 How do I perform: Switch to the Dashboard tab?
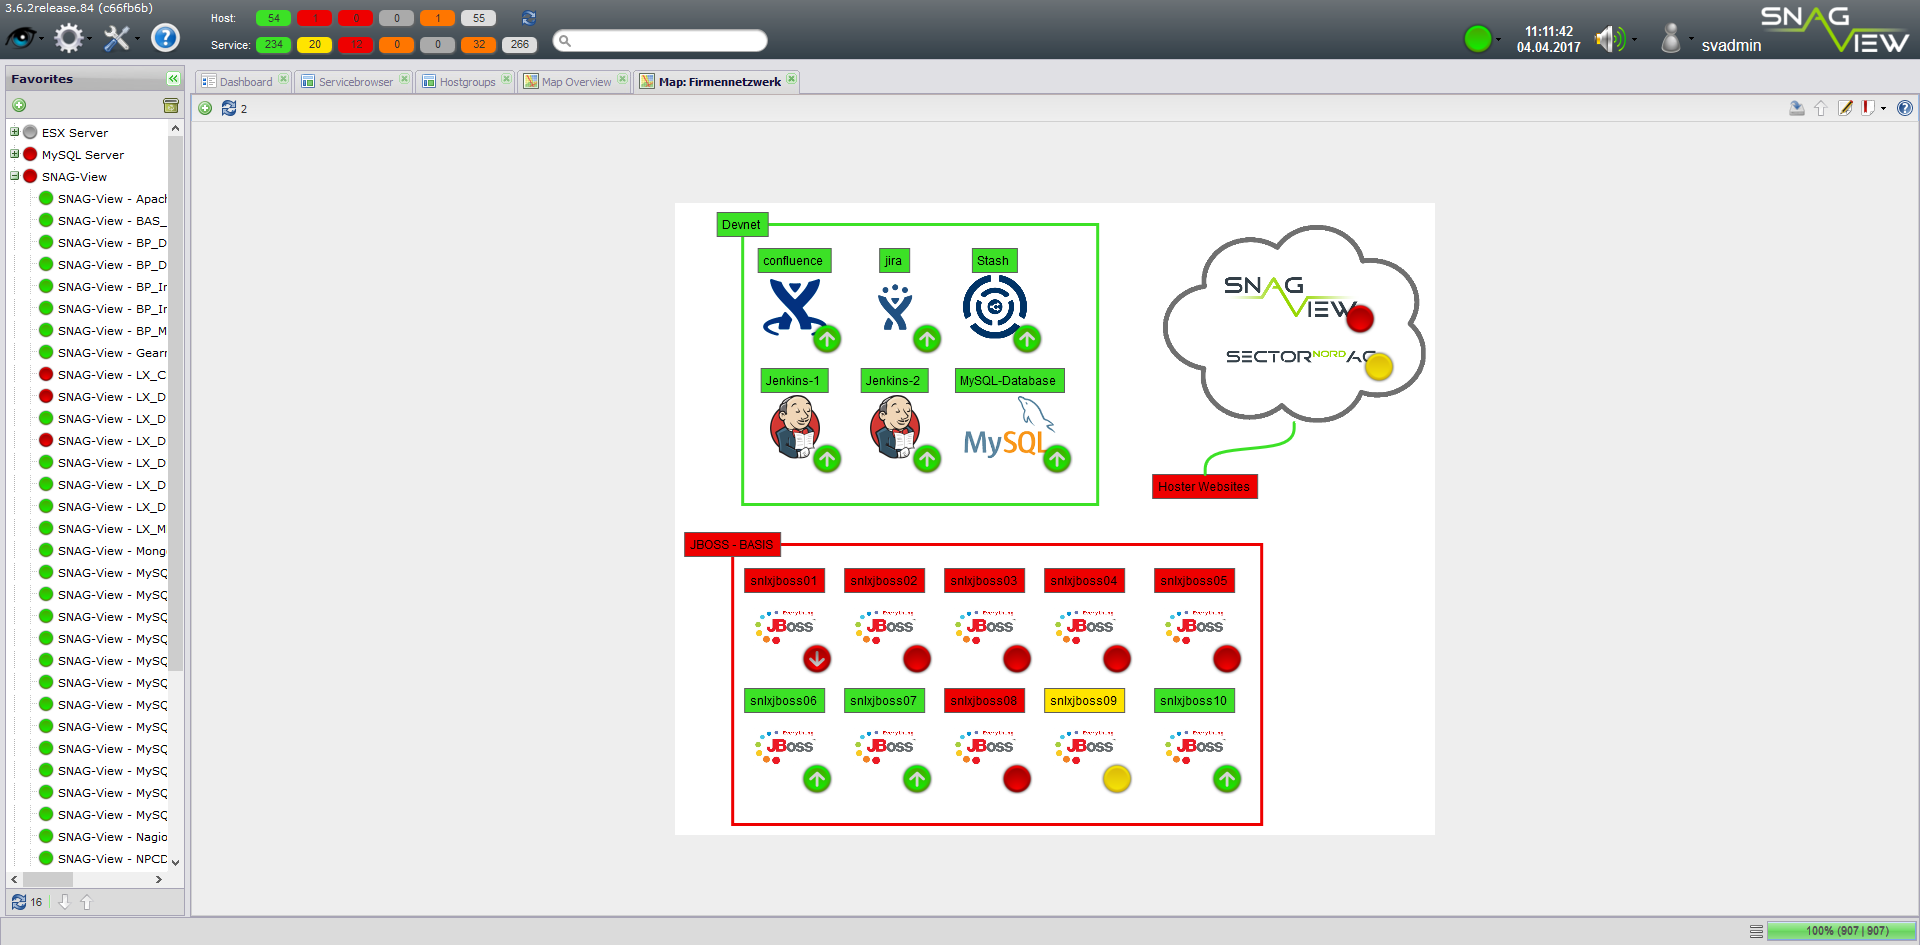(246, 82)
